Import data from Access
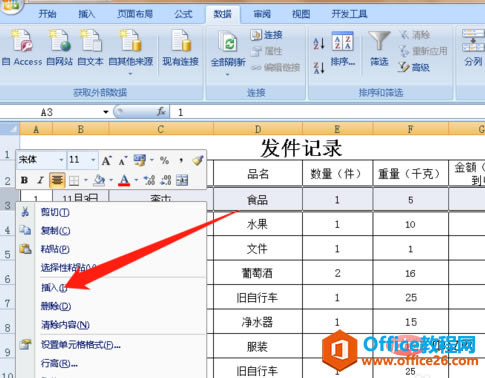Viewport: 485px width, 378px height. point(22,48)
